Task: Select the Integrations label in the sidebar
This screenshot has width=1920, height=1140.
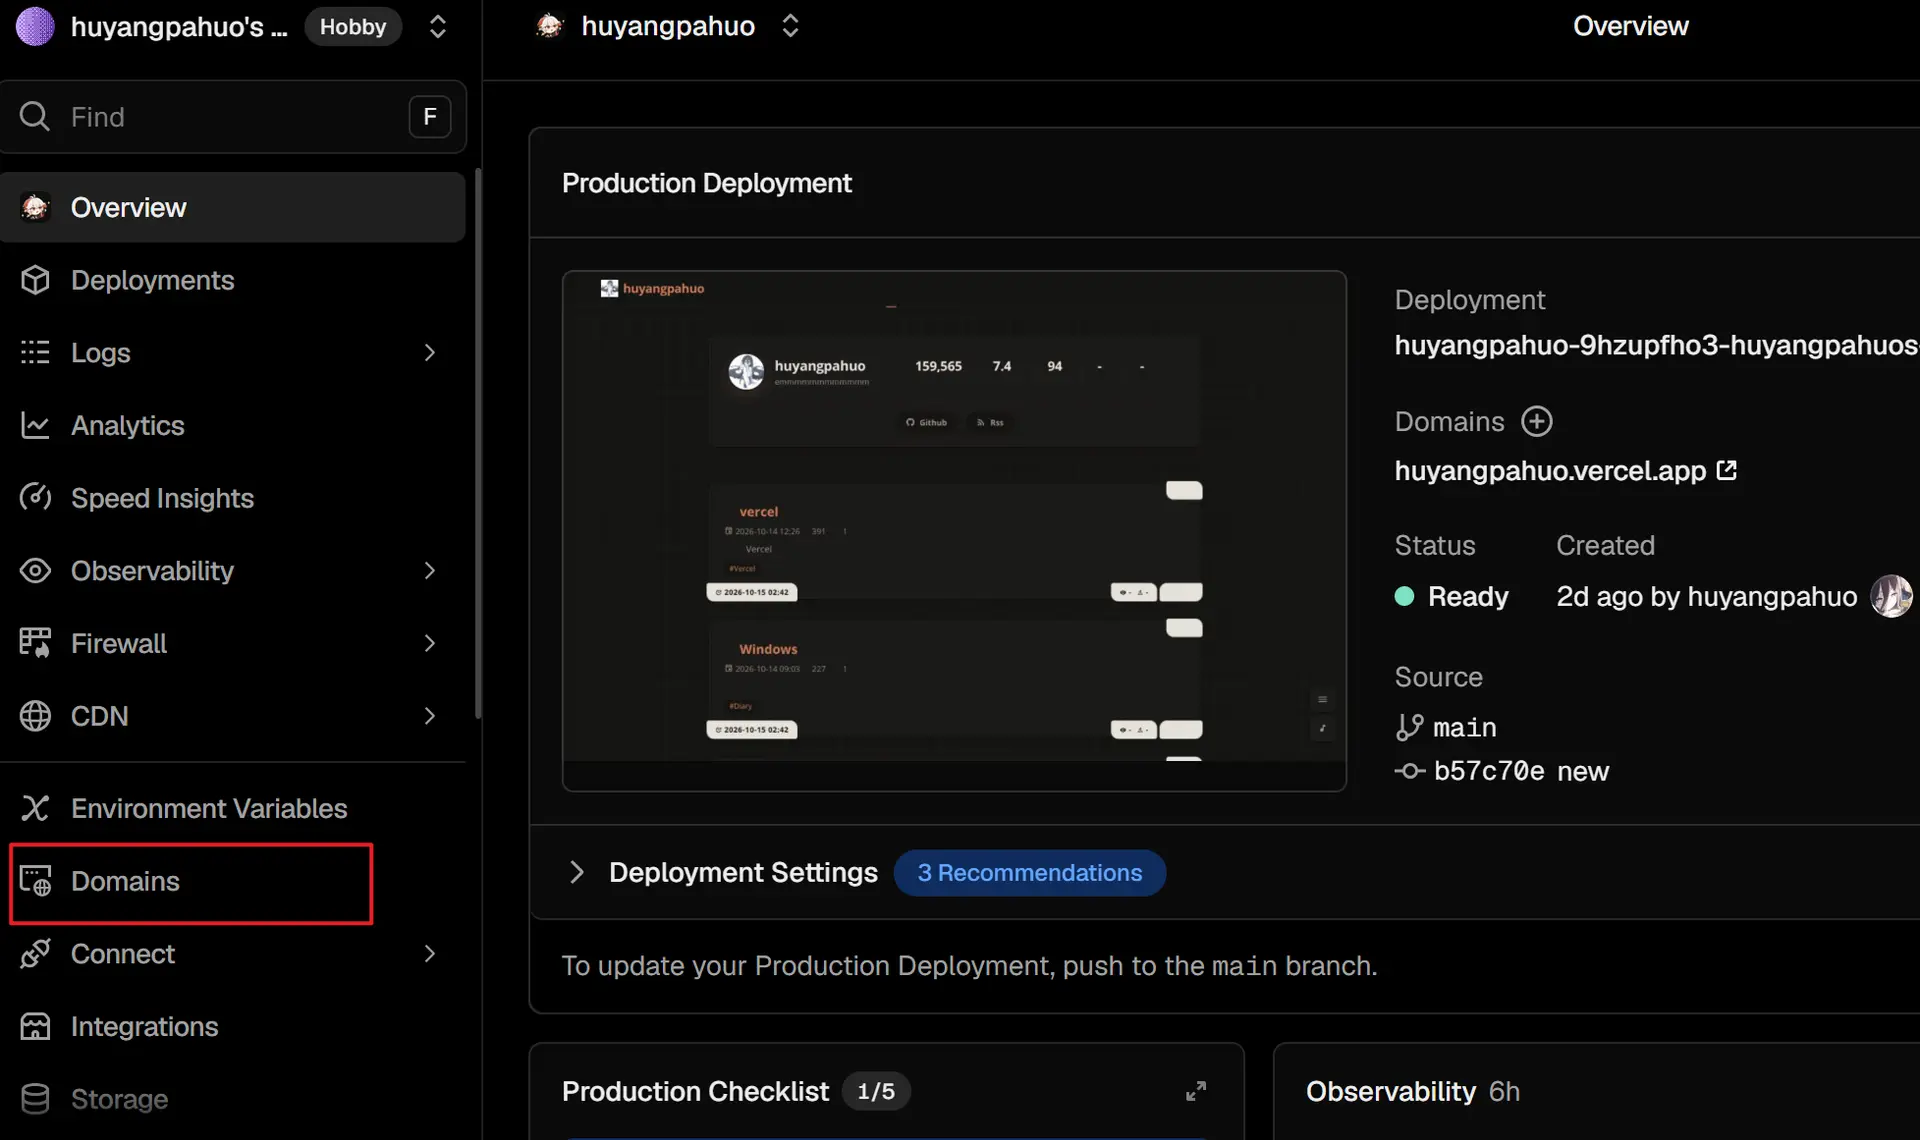Action: pos(144,1026)
